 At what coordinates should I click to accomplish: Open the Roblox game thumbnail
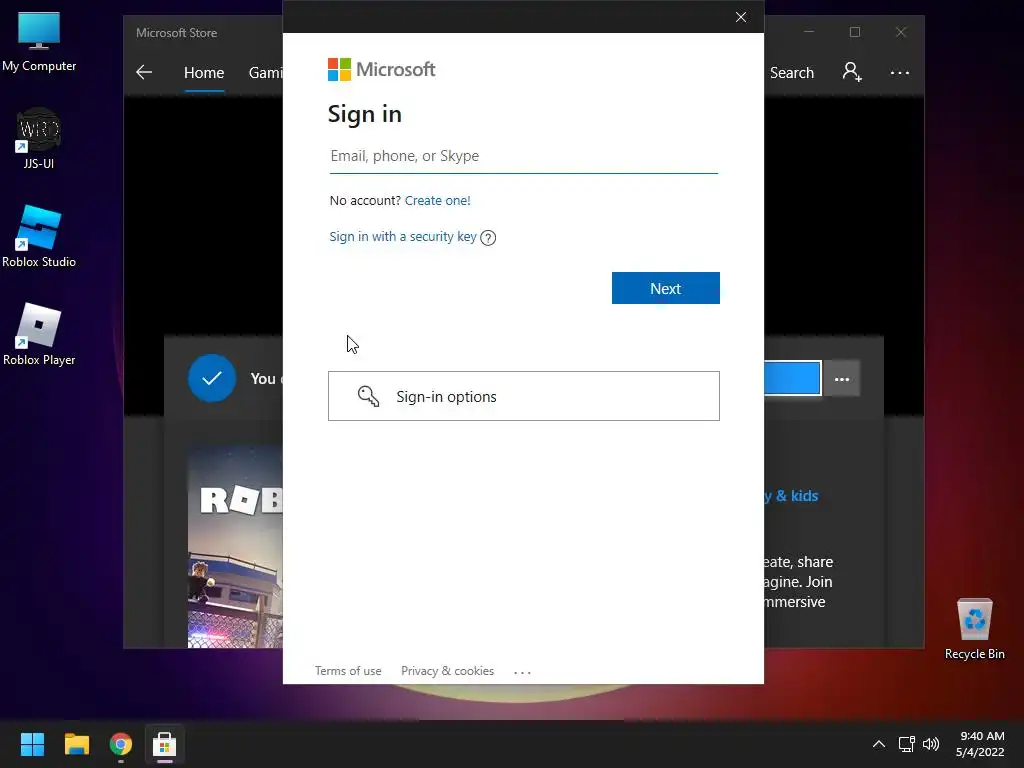[235, 547]
